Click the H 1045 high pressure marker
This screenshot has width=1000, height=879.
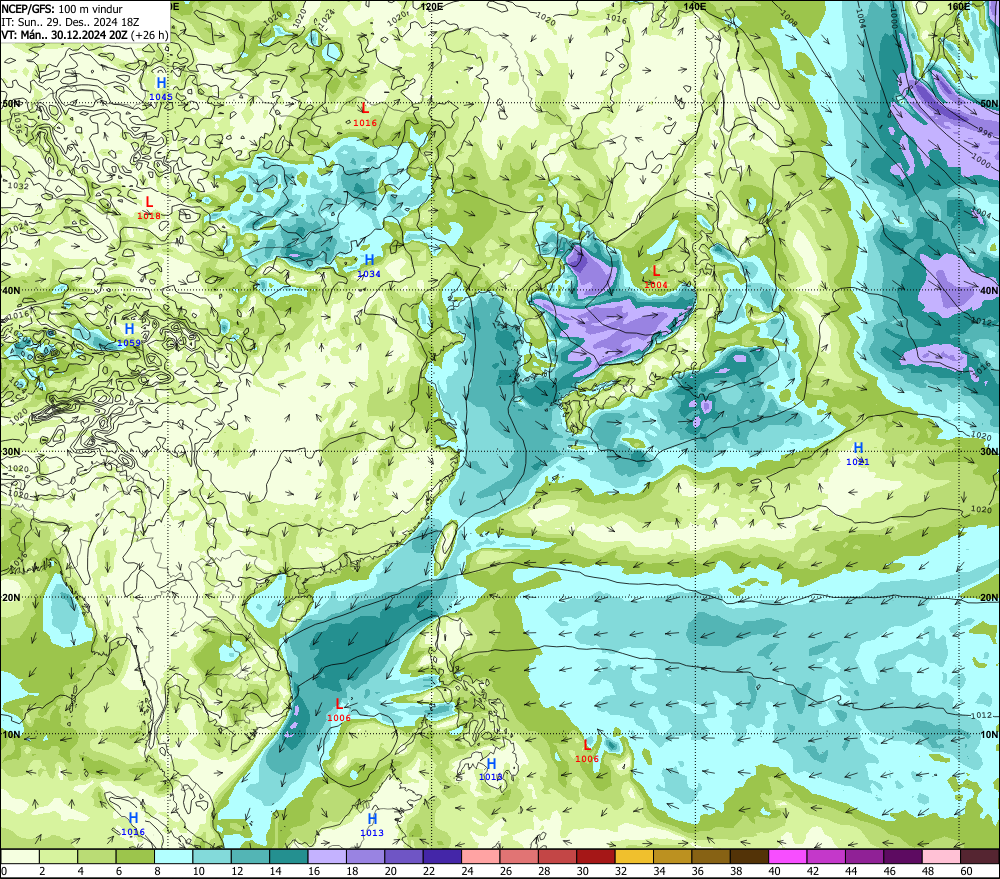point(161,89)
